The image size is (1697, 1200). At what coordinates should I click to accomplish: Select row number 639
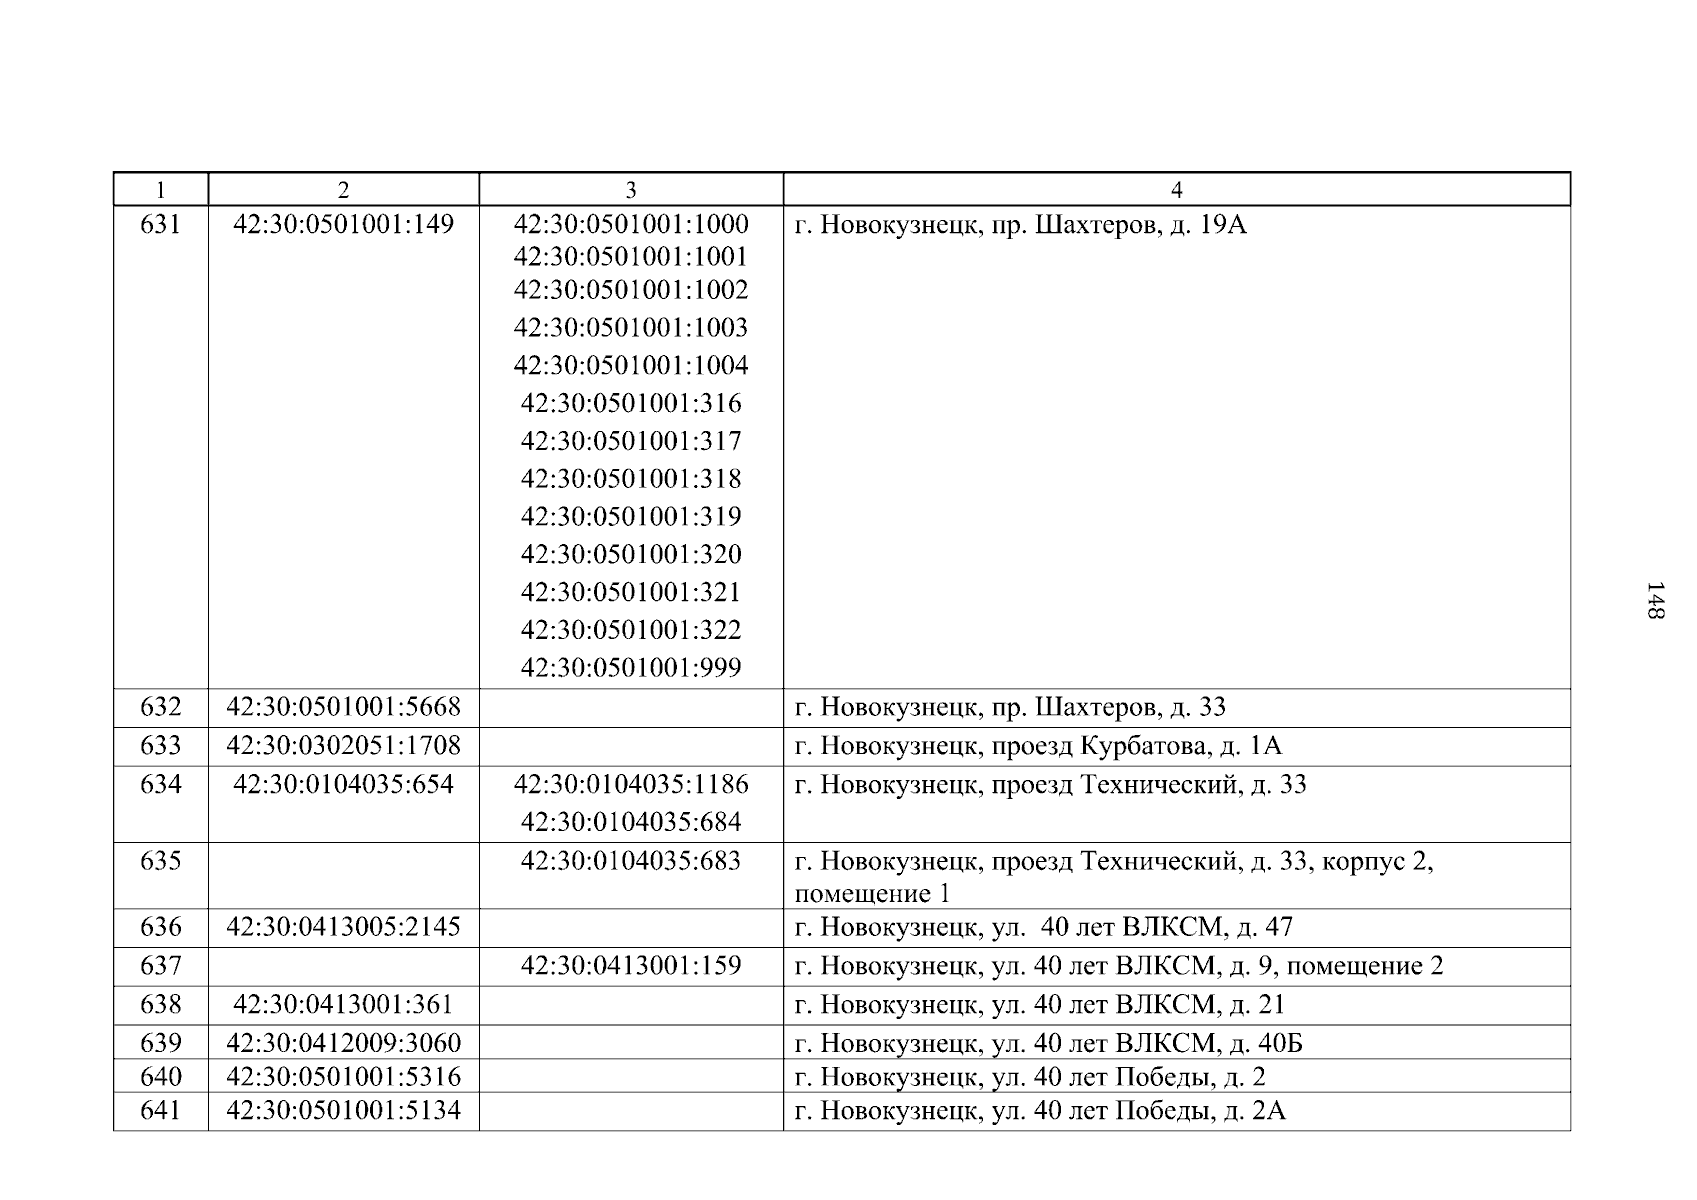(x=161, y=1043)
